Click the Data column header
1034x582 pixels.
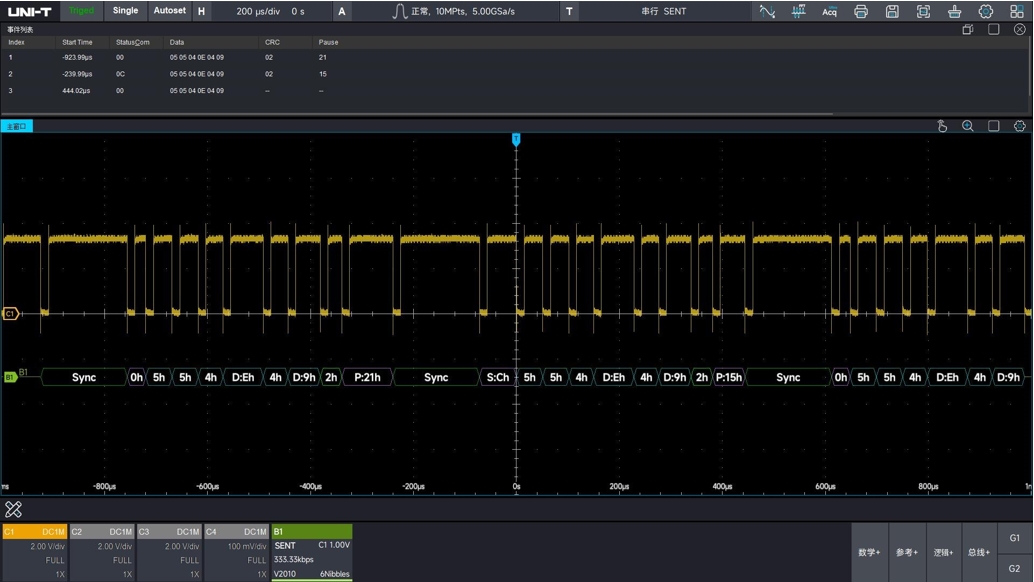click(x=177, y=42)
